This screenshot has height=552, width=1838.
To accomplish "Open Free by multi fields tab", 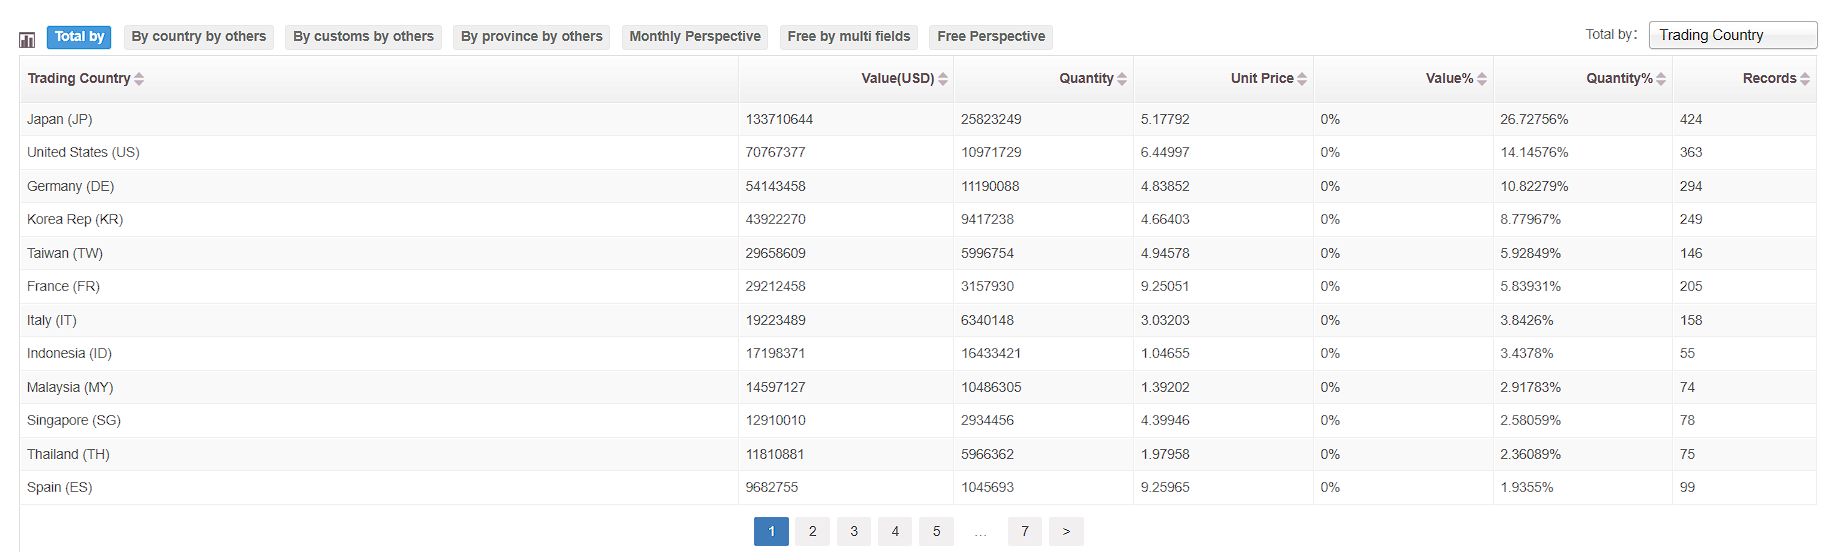I will pyautogui.click(x=849, y=37).
